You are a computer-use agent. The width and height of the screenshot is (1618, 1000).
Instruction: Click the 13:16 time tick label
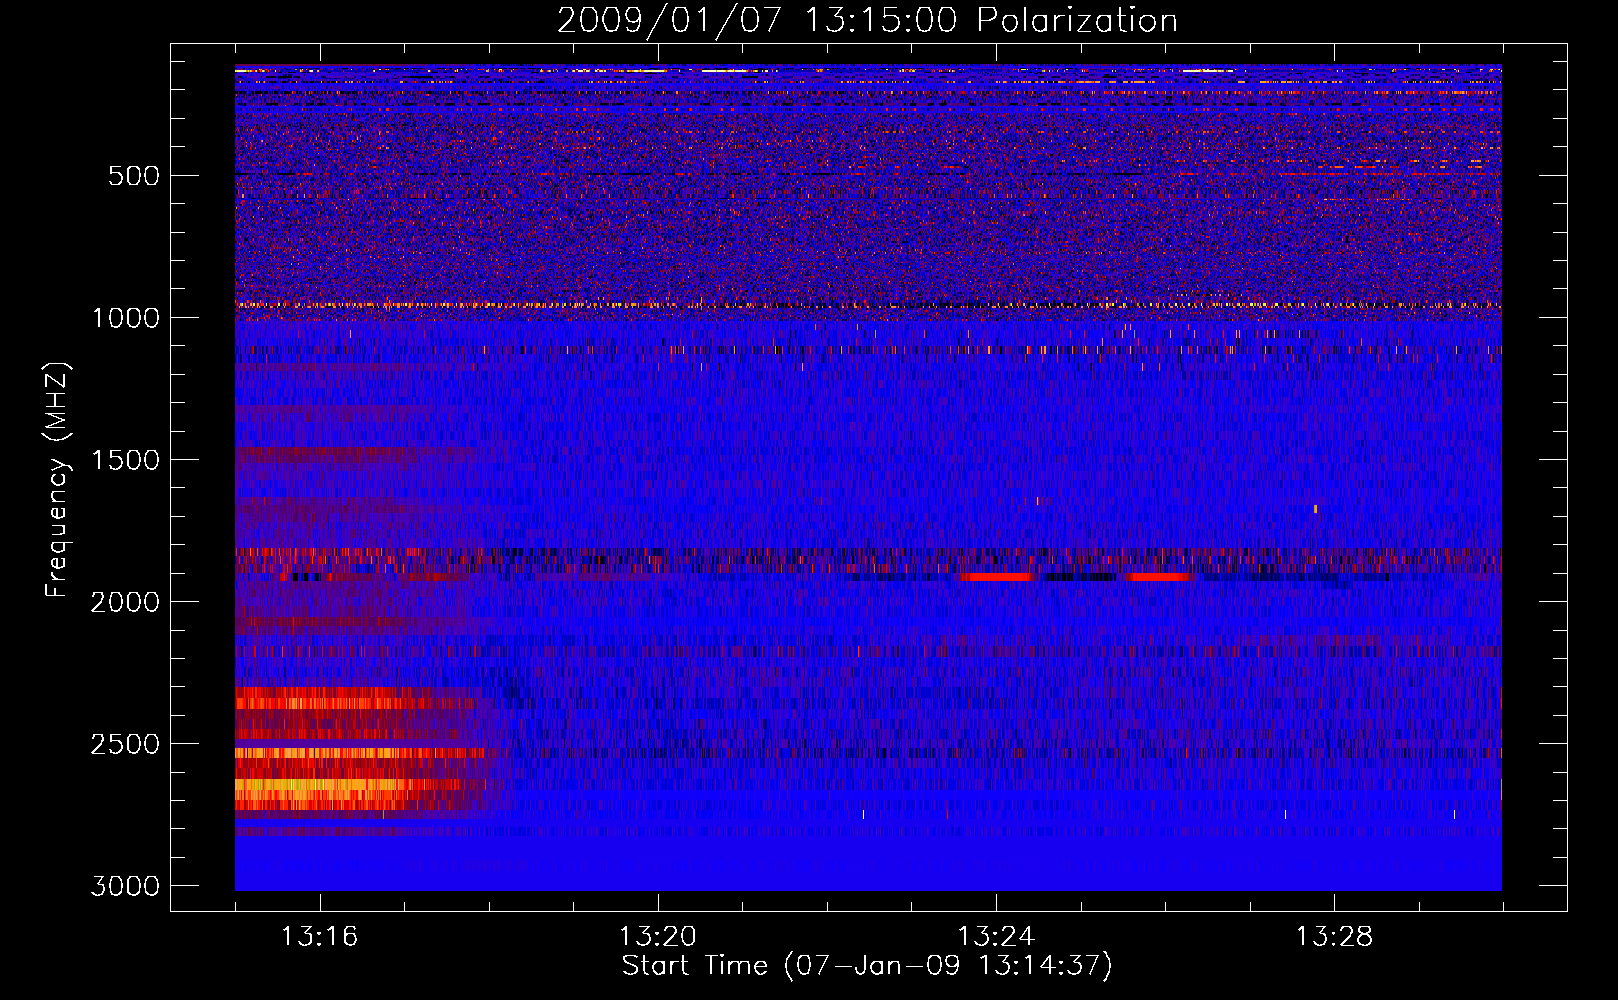click(319, 937)
